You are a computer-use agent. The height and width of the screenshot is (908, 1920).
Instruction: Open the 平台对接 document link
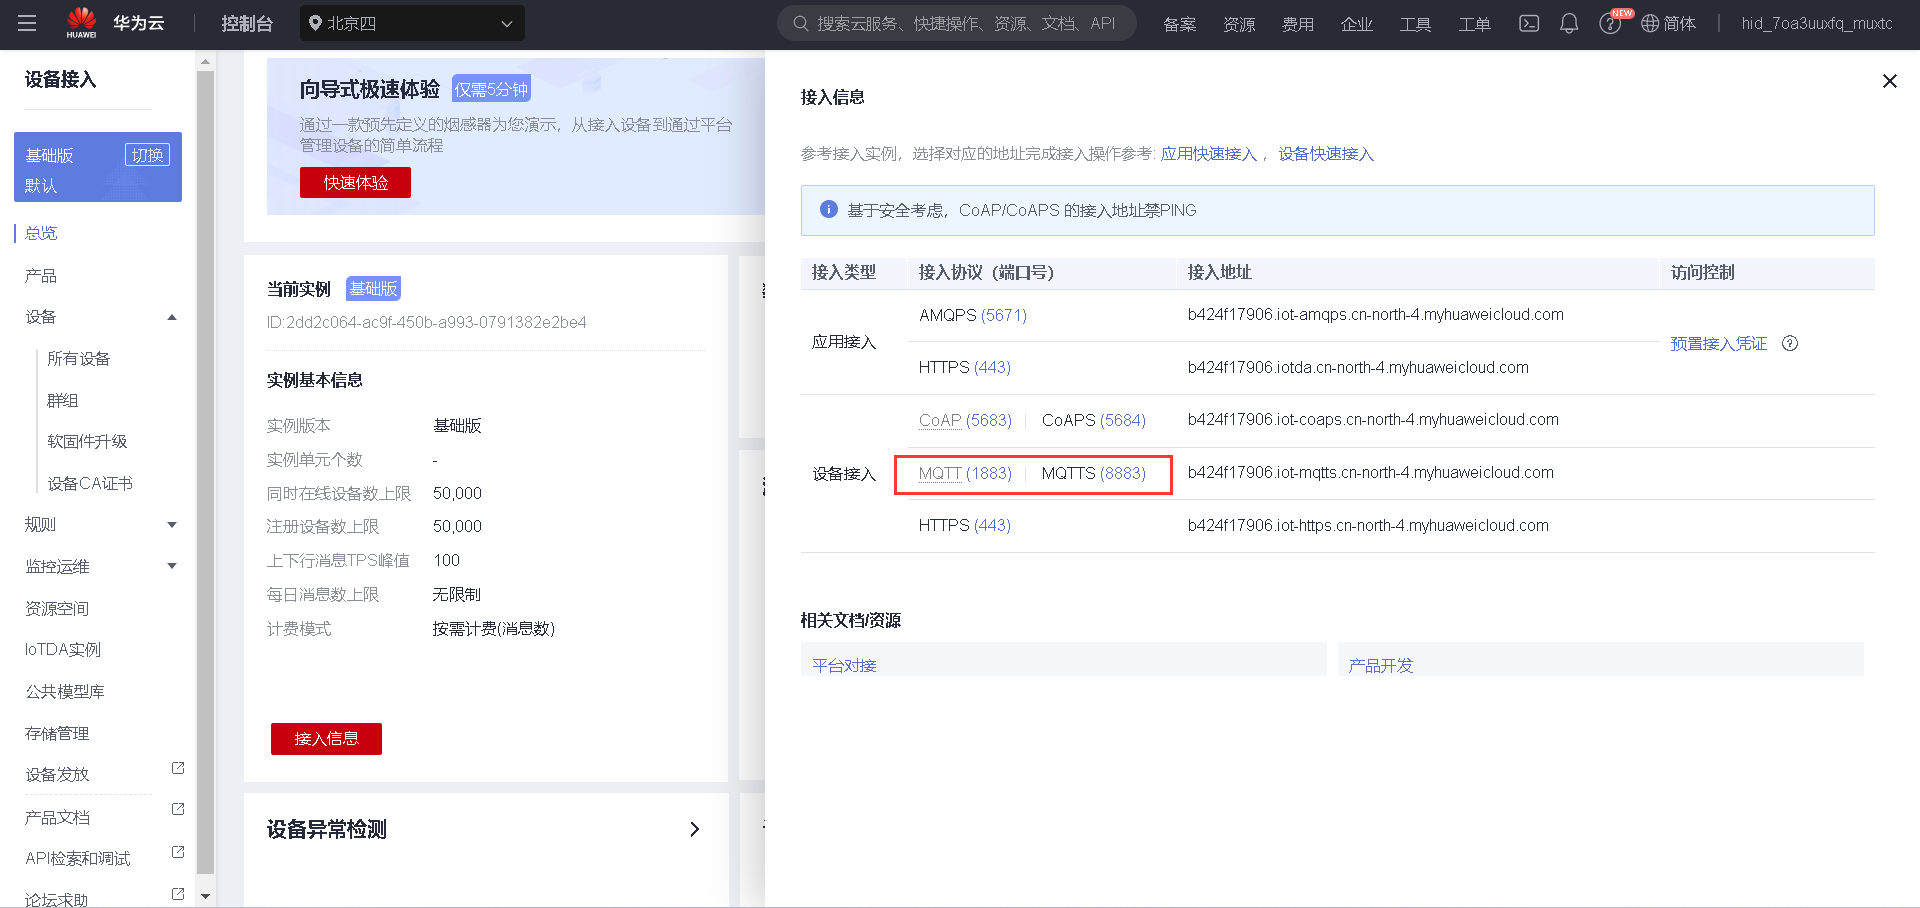pyautogui.click(x=844, y=666)
